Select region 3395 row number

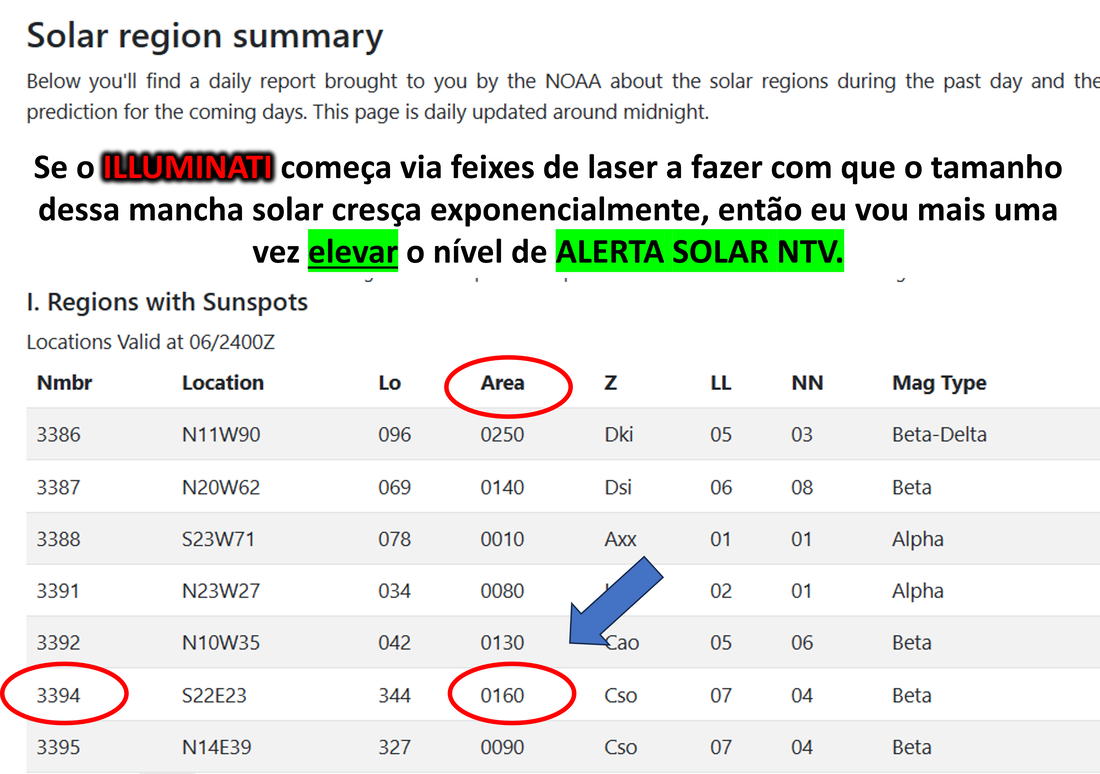(58, 747)
